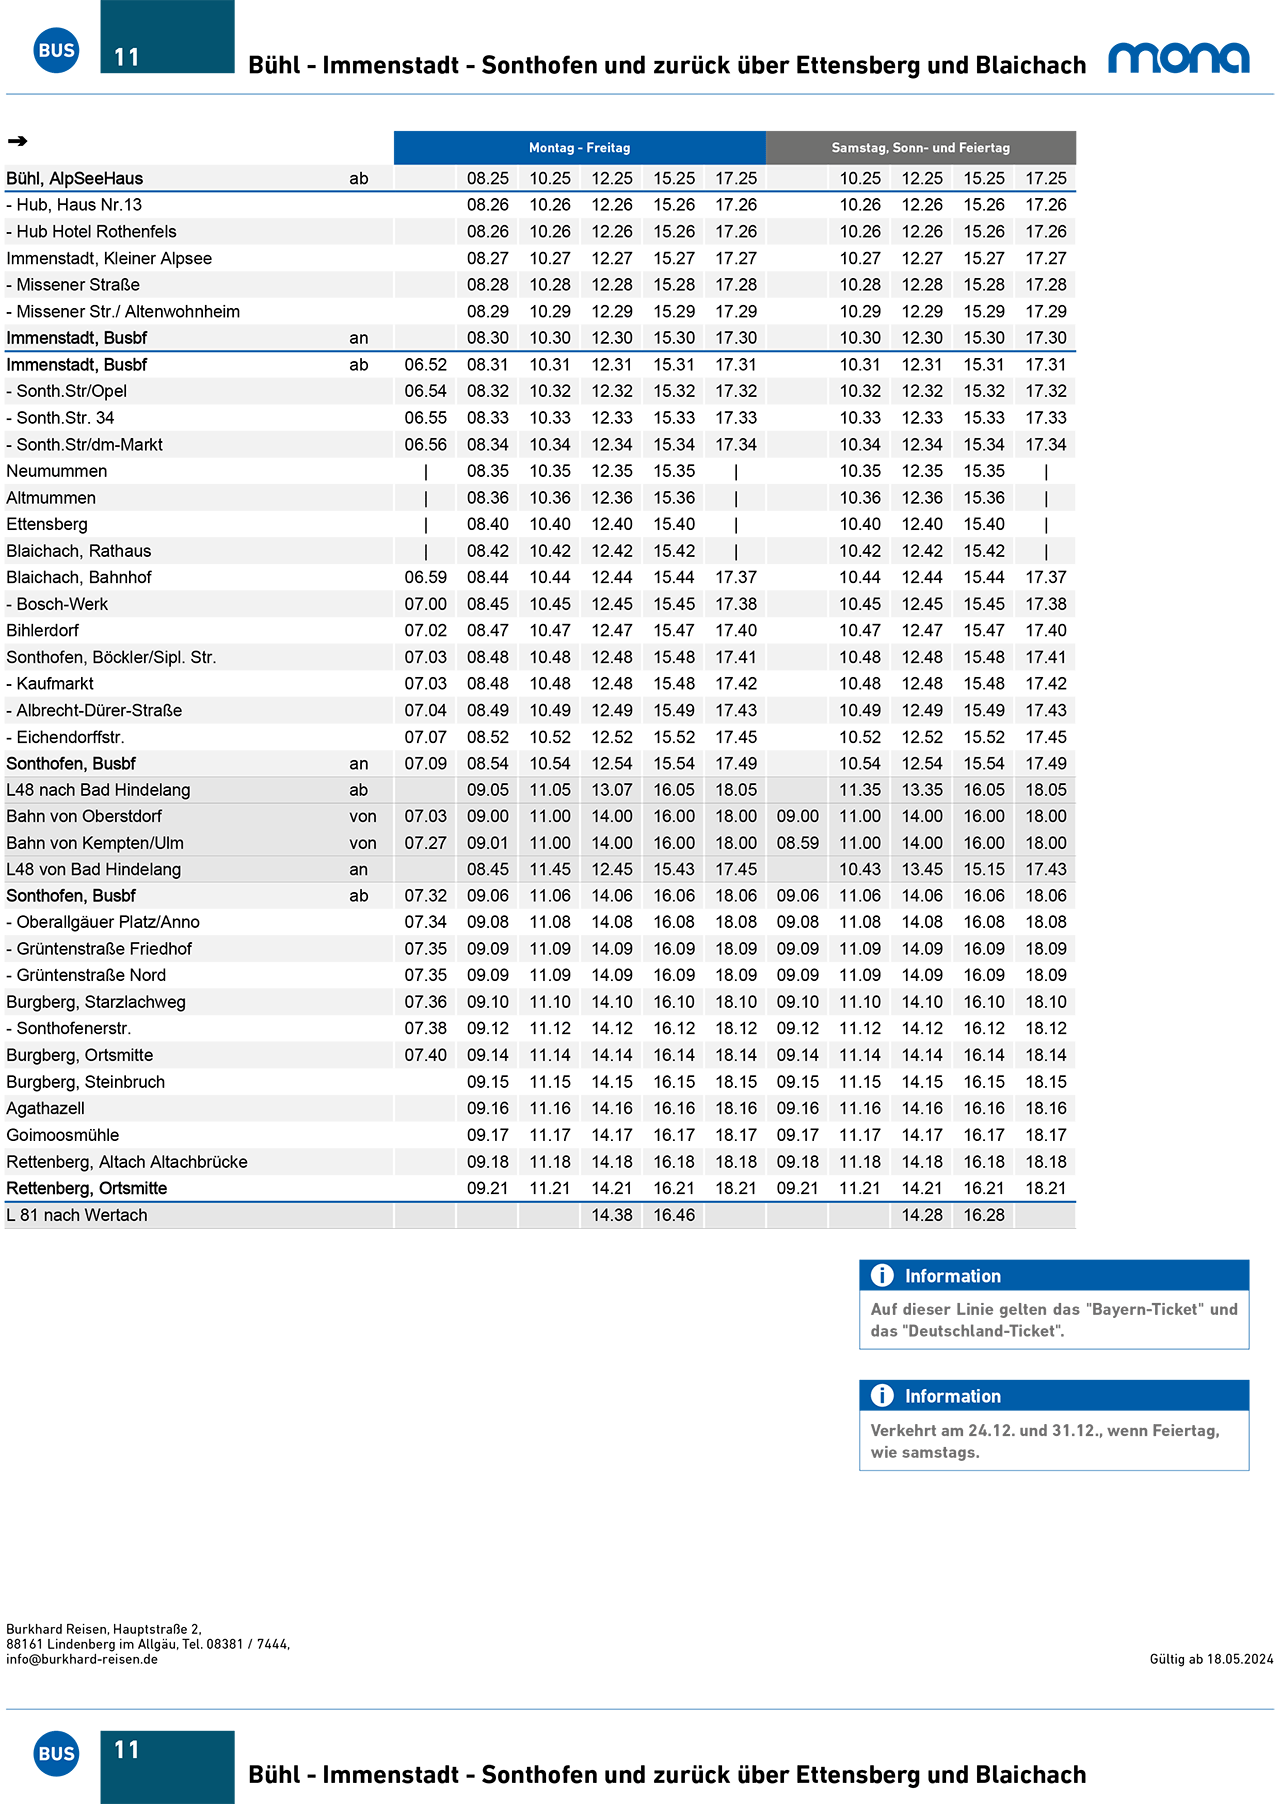1280x1804 pixels.
Task: Click the 24.12. und 31.12. information text
Action: click(1045, 1441)
